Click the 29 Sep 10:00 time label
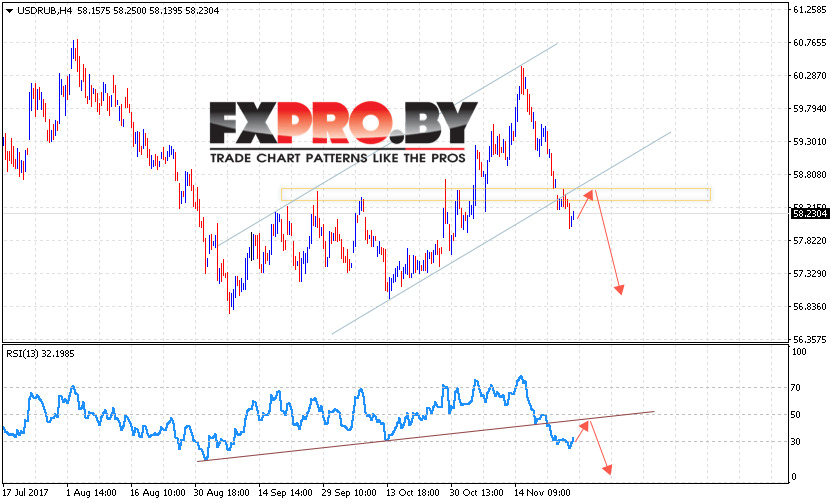Screen dimensions: 831x504 (349, 492)
